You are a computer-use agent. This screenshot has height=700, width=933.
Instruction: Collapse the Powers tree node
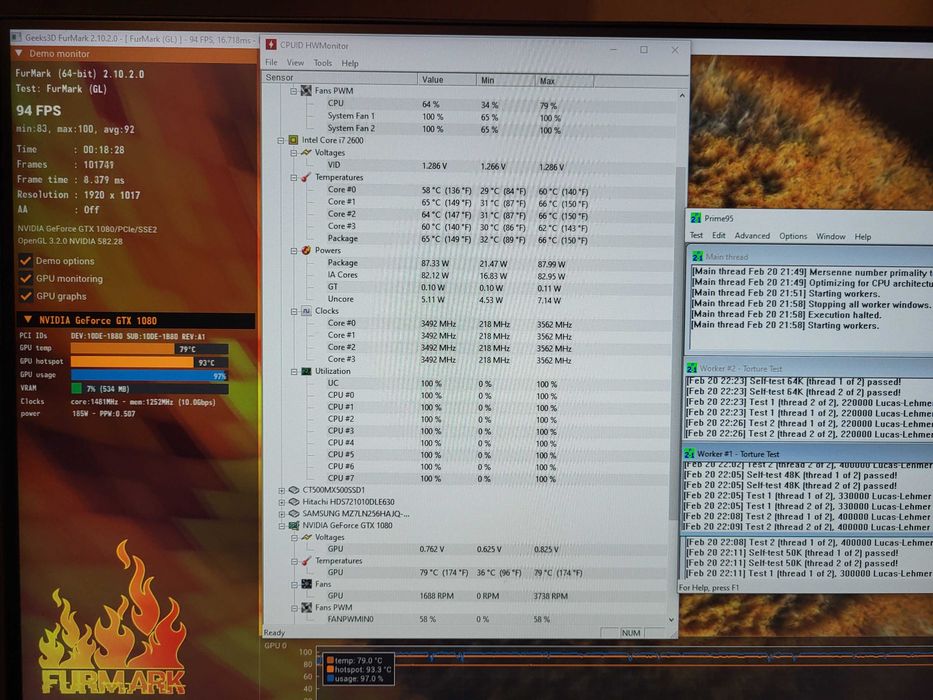(x=293, y=251)
